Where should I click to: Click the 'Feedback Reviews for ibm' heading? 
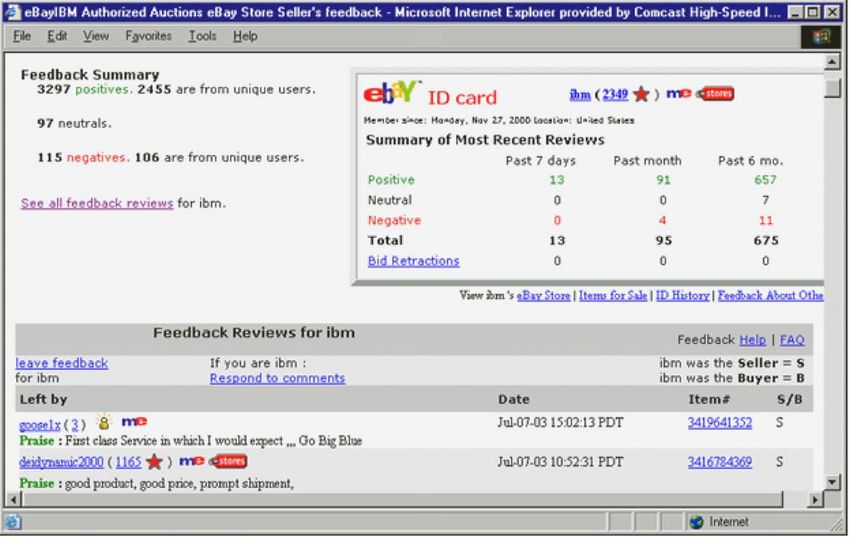click(254, 332)
